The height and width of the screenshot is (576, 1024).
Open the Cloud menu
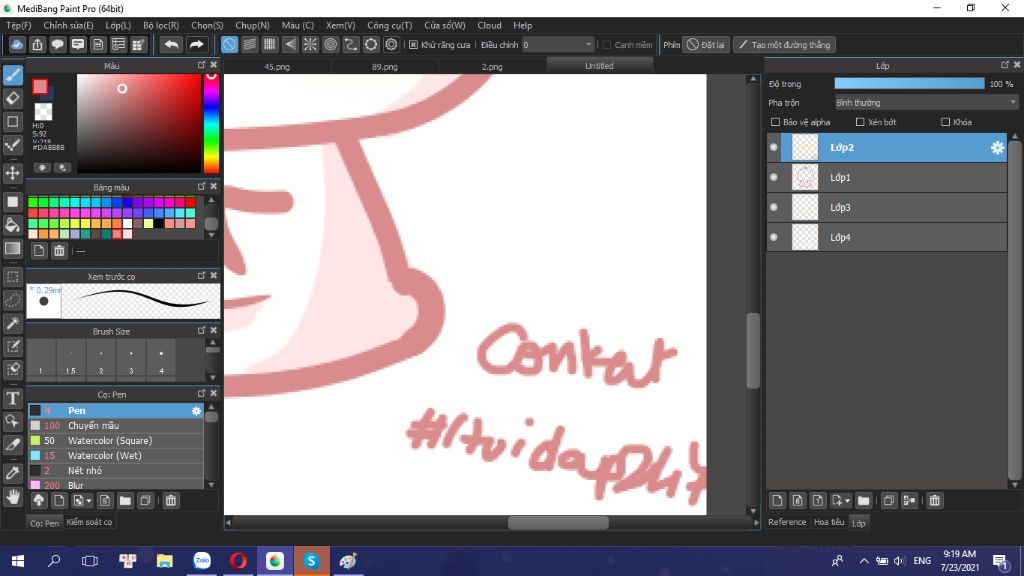[489, 25]
